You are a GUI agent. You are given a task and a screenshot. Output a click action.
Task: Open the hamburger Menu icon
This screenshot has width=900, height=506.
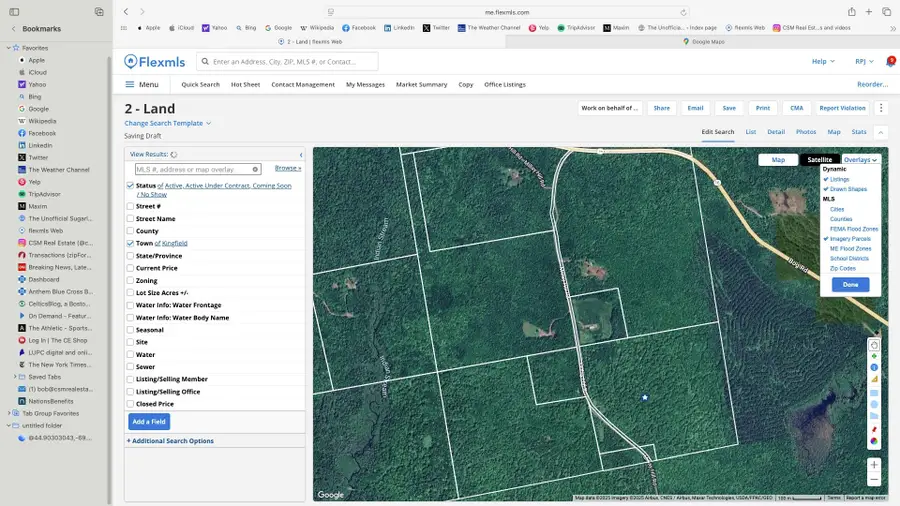pyautogui.click(x=131, y=85)
